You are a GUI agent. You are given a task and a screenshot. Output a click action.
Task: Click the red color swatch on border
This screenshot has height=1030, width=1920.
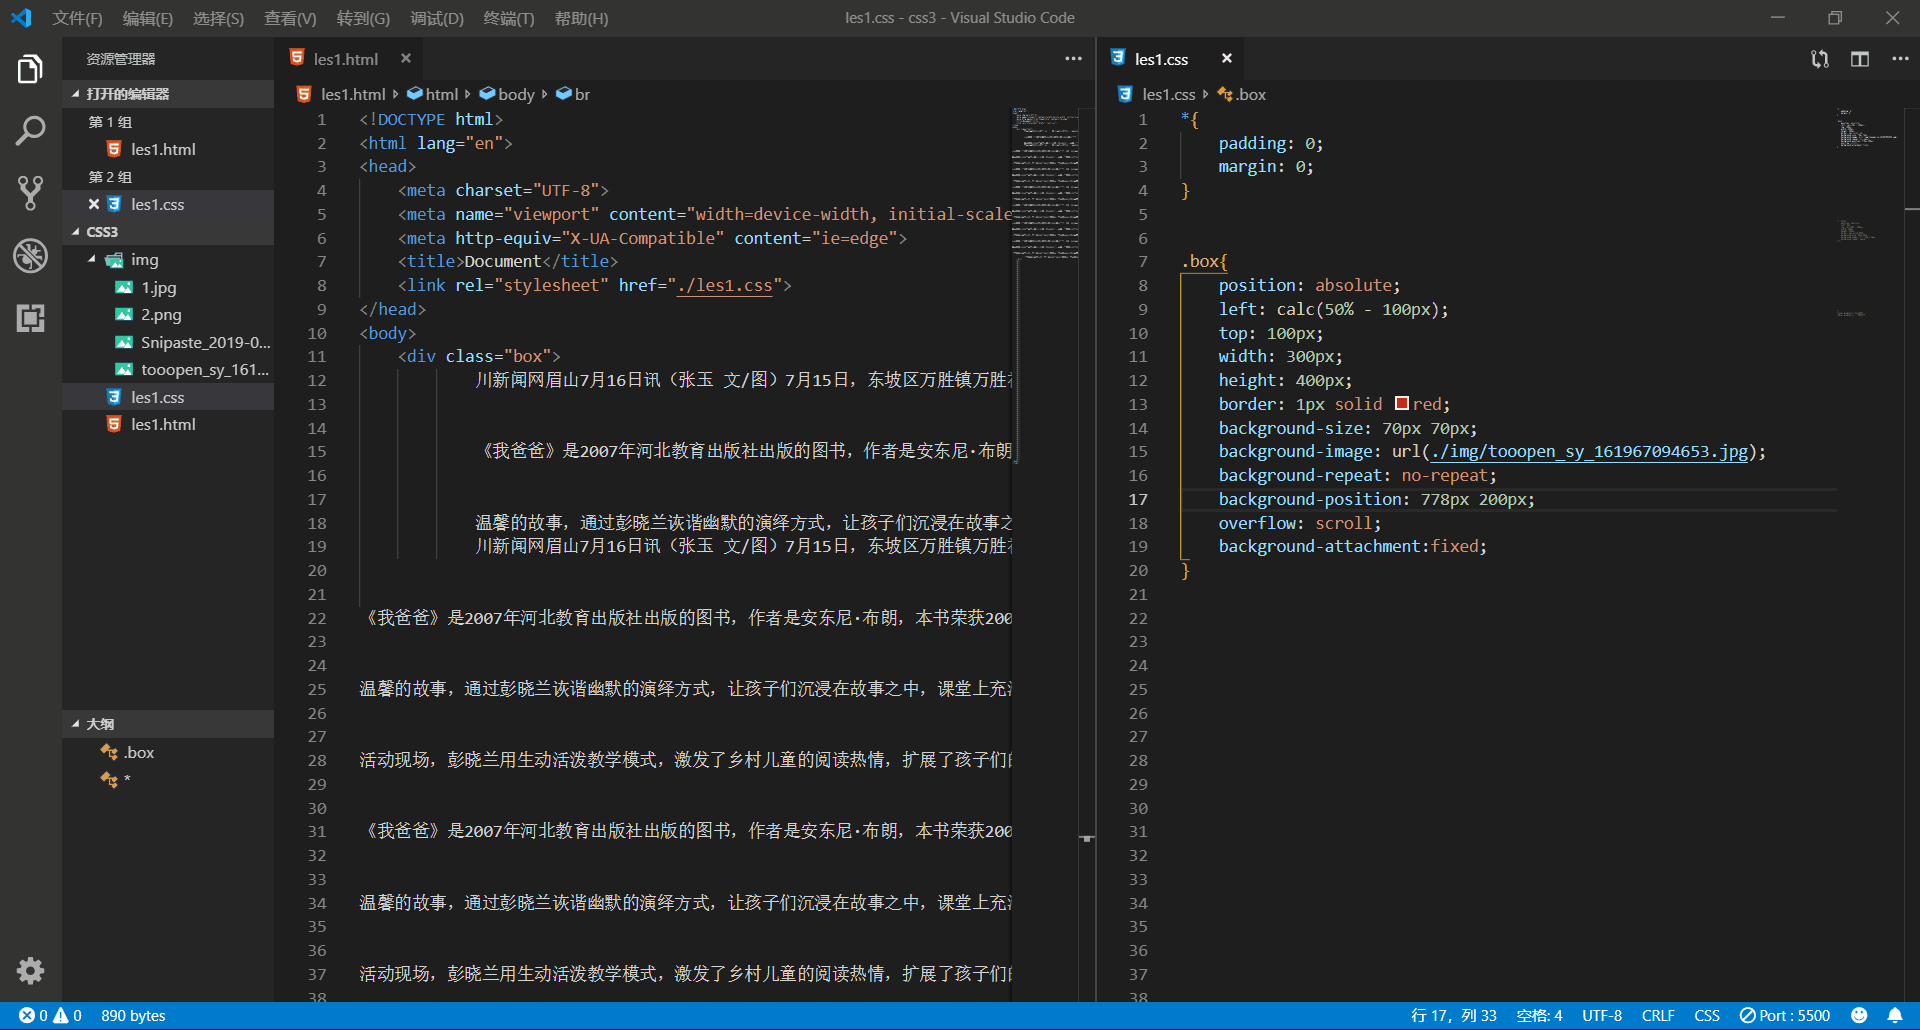pyautogui.click(x=1401, y=404)
